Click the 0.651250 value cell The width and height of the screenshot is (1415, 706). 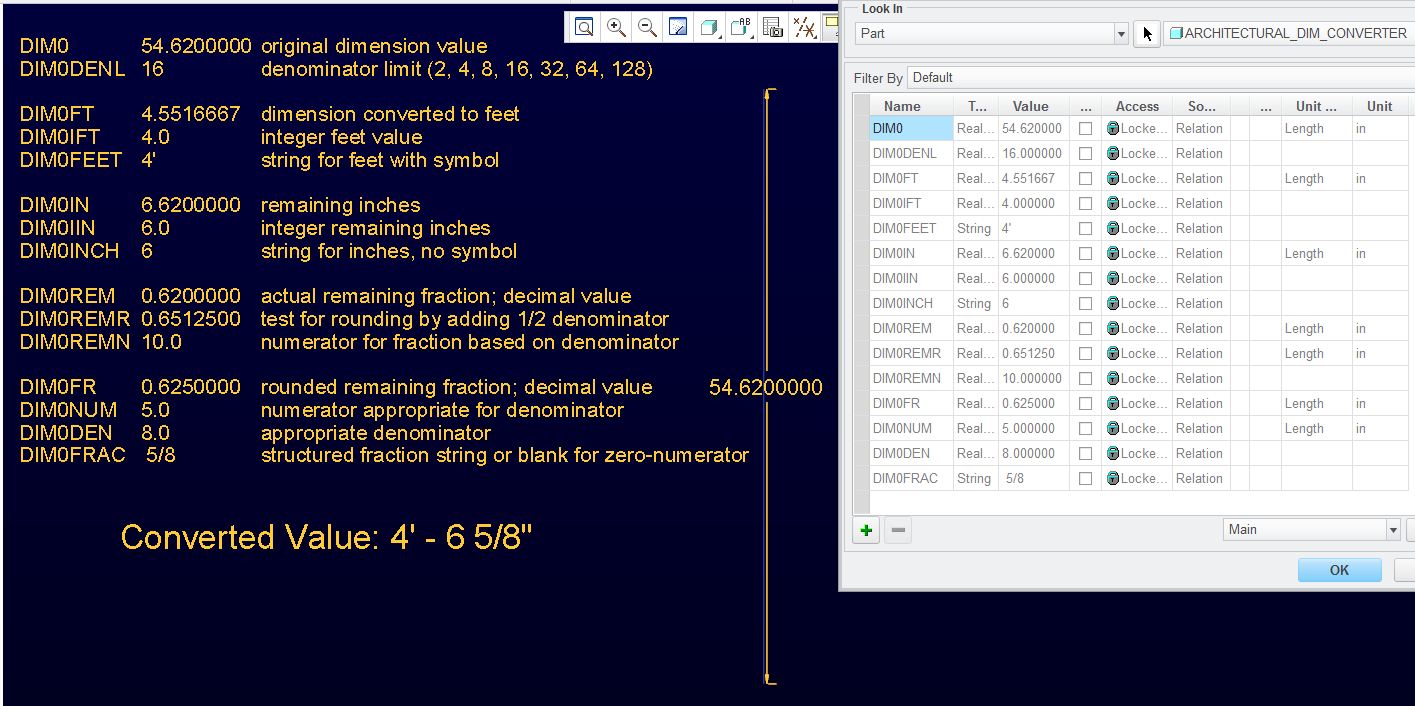[1034, 353]
